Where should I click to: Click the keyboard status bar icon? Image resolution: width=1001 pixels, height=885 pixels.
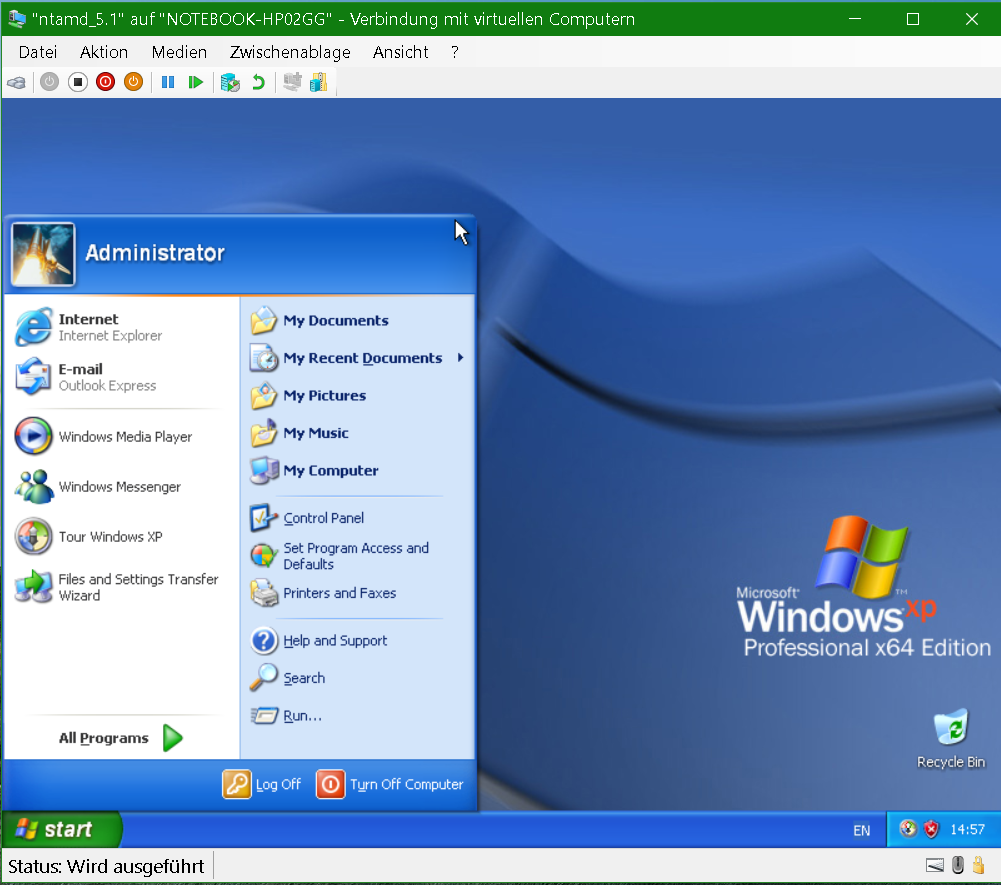click(x=935, y=866)
